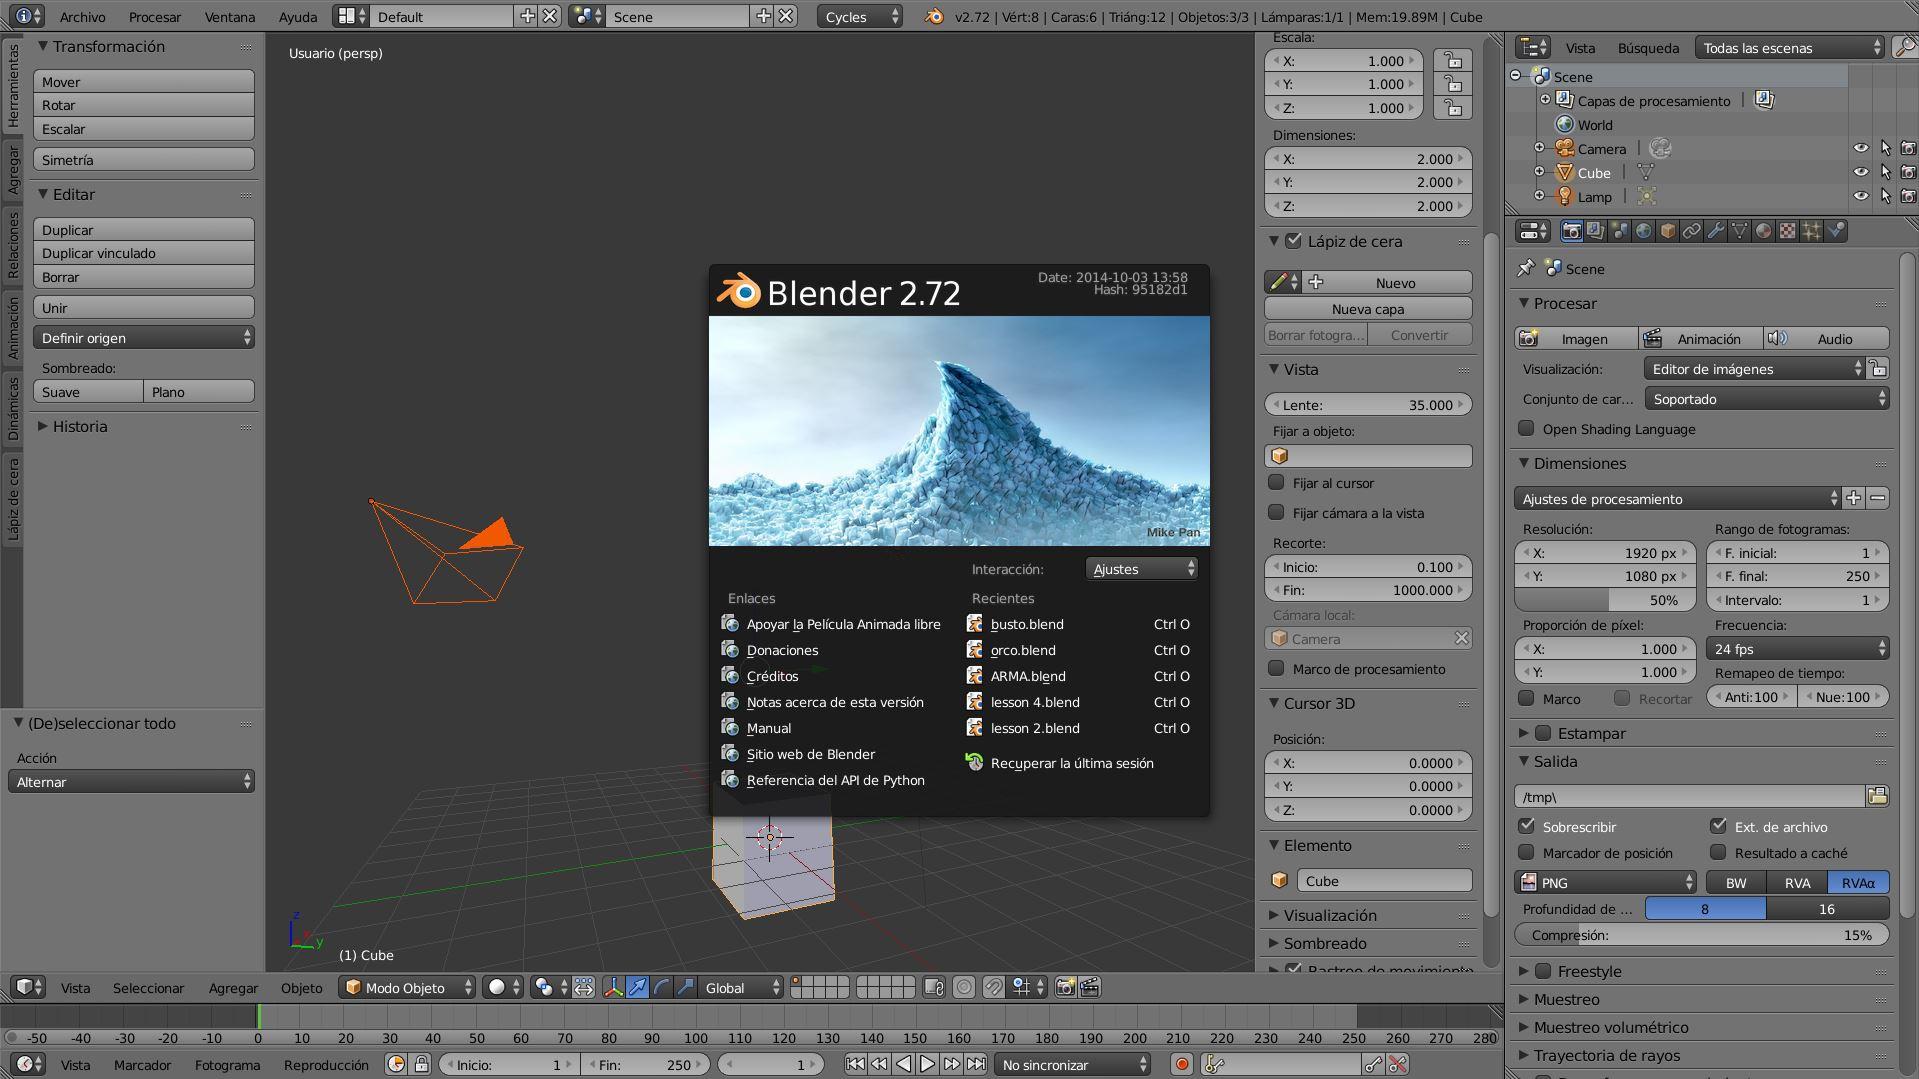Open the Interacción Ajustes dropdown on splash
This screenshot has height=1079, width=1919.
[1141, 568]
